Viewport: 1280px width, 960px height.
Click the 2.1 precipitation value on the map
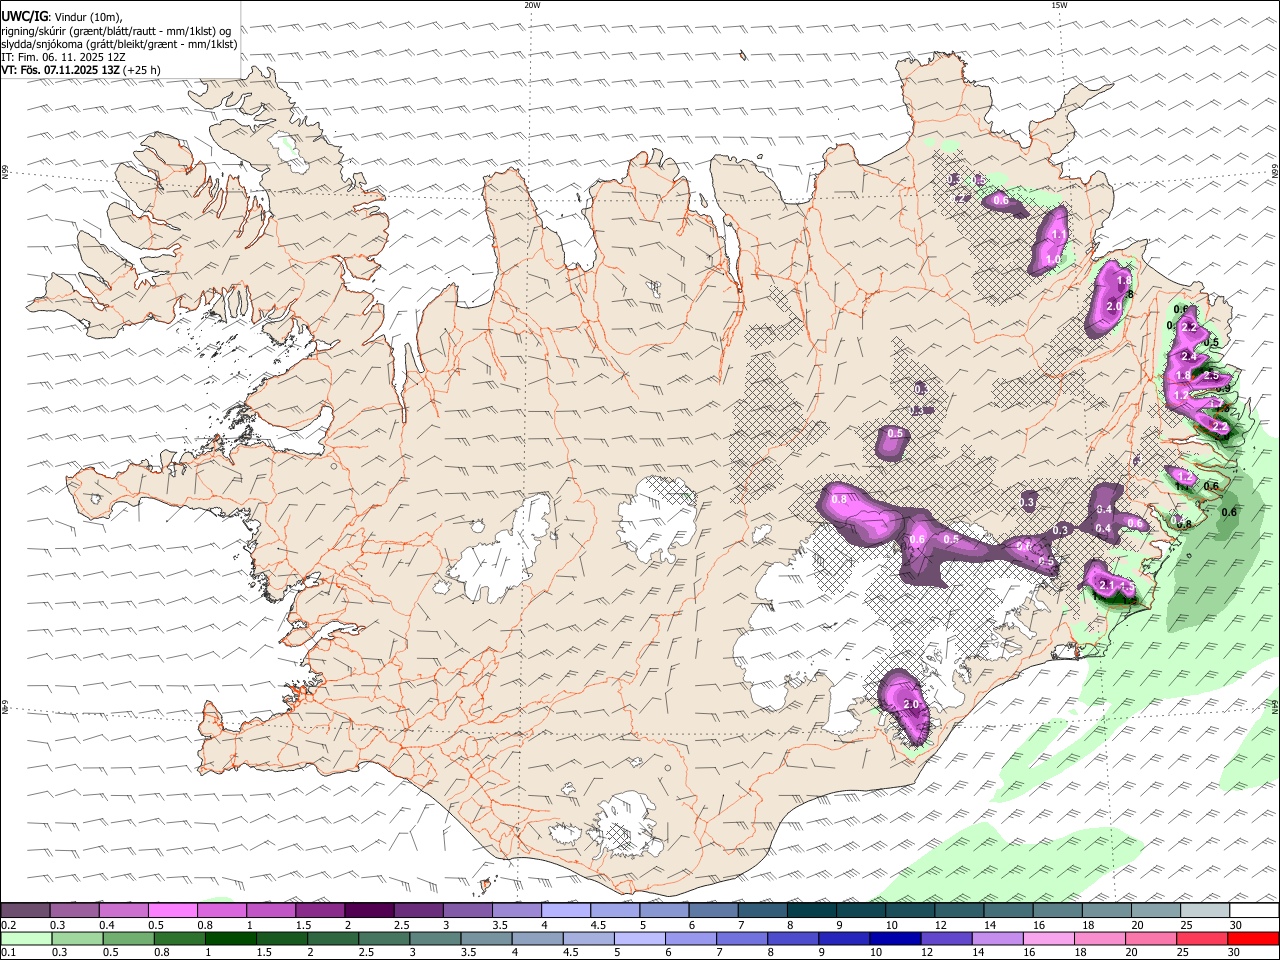click(x=1106, y=585)
